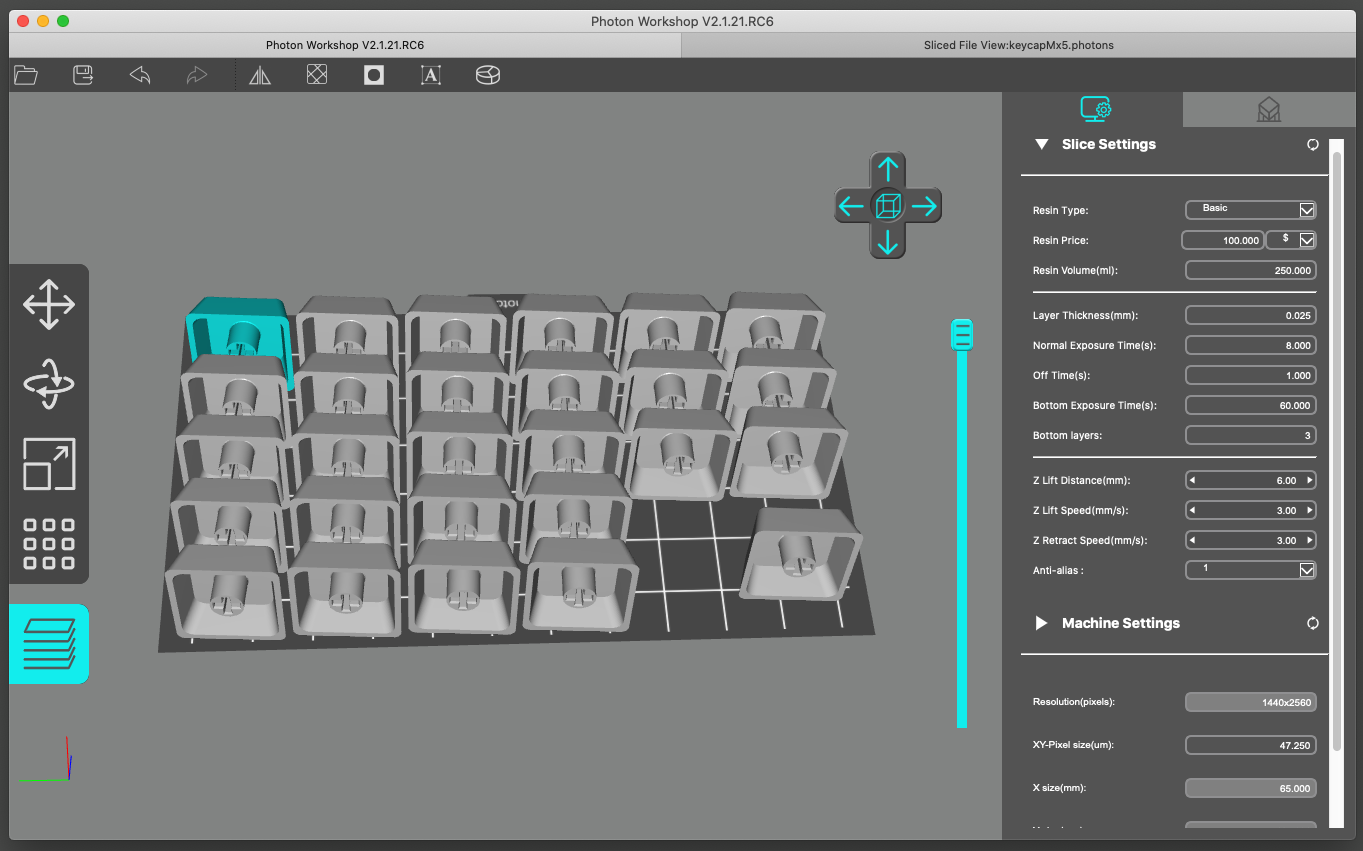
Task: Click the 'Layer Thickness(mm):' label
Action: click(1085, 315)
